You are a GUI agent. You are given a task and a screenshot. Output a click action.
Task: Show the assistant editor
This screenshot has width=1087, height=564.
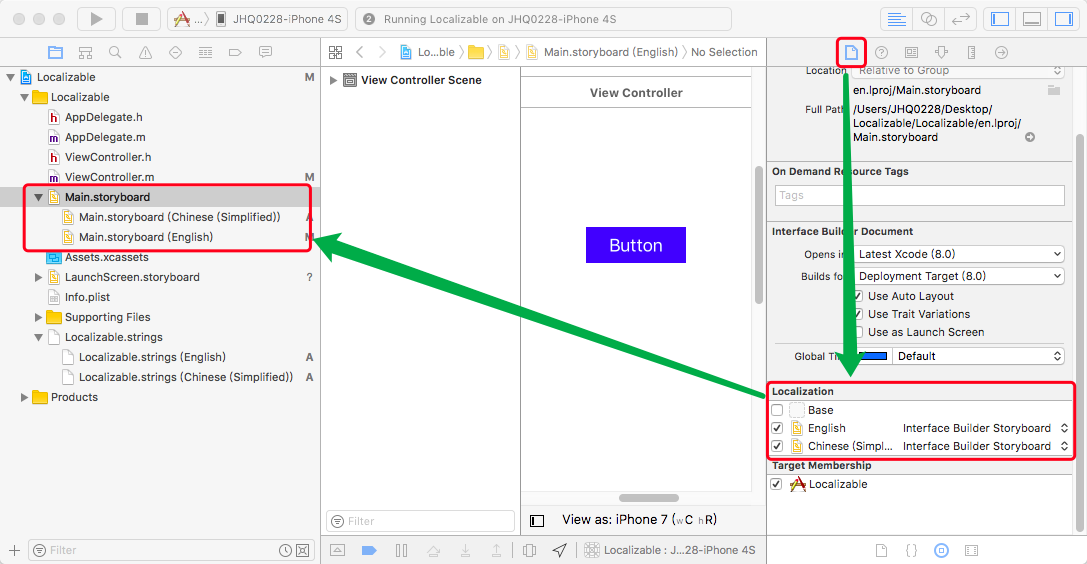pyautogui.click(x=928, y=19)
